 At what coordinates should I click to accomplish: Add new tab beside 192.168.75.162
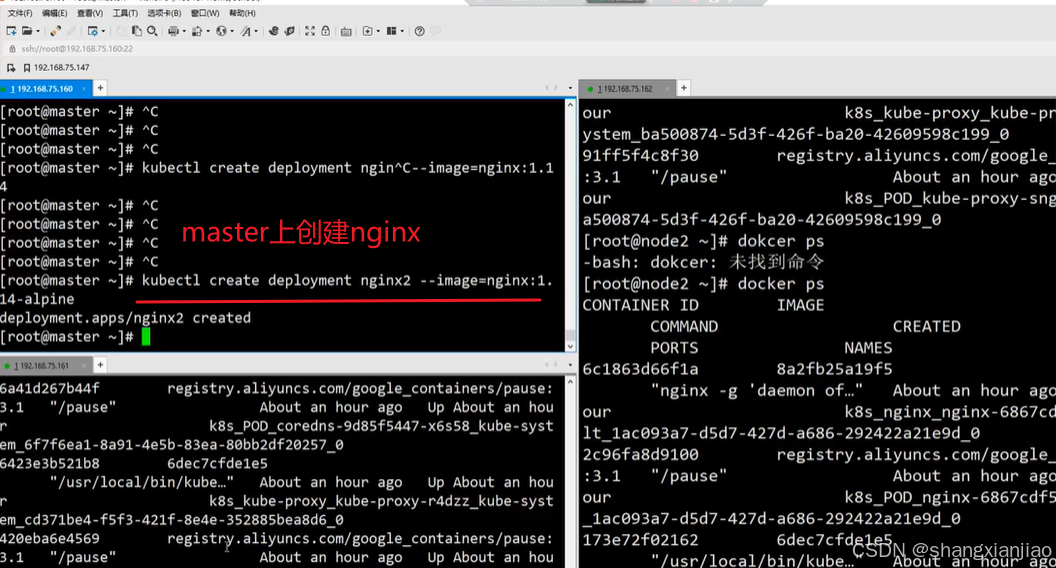[684, 88]
